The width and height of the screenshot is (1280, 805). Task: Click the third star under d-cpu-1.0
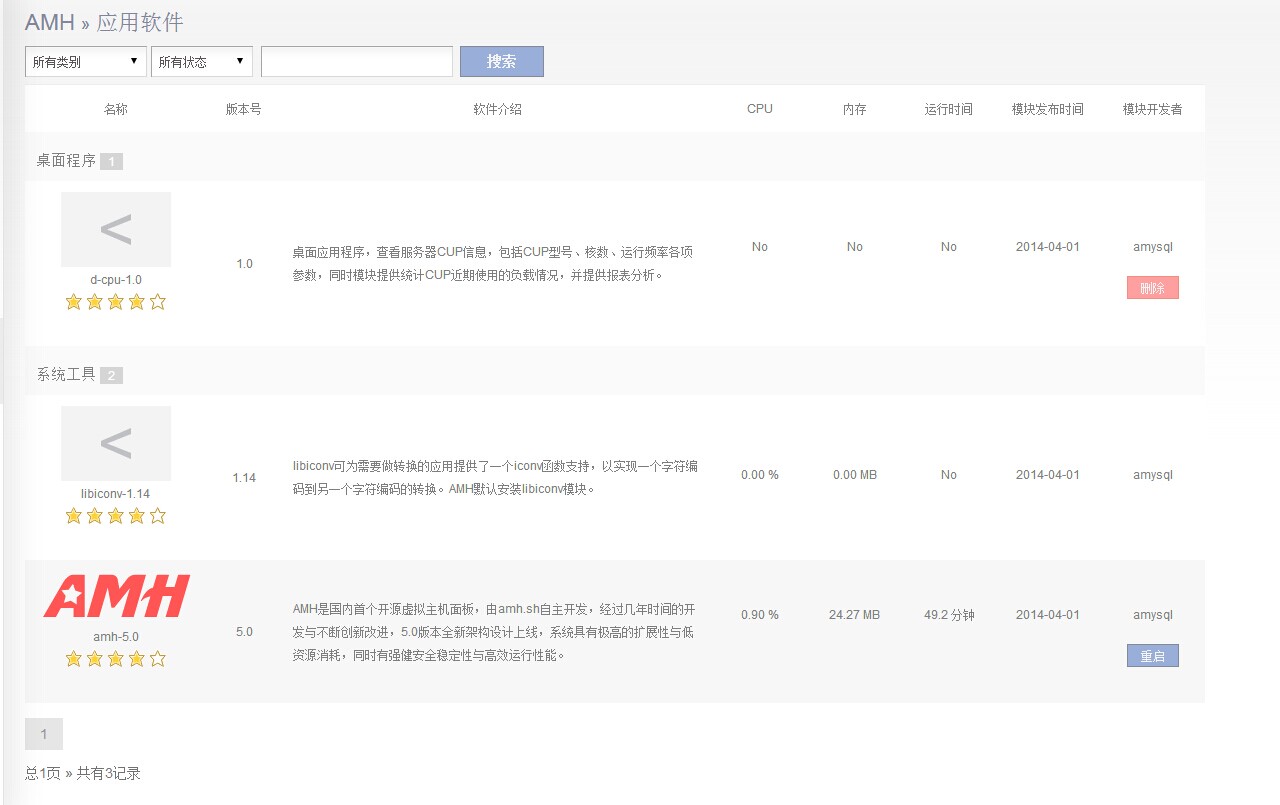click(116, 302)
